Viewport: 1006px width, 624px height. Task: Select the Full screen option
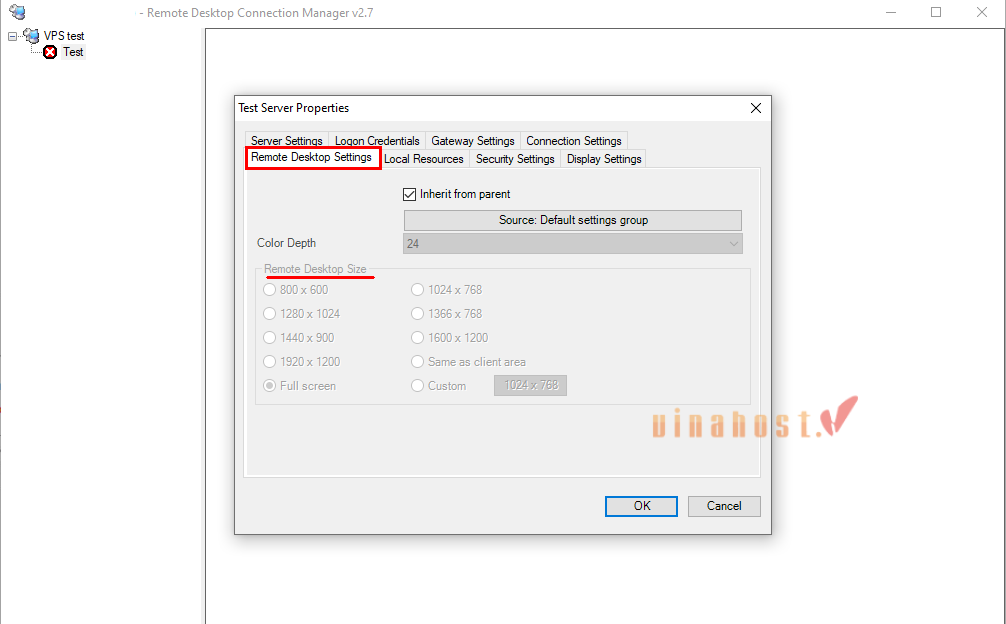(x=269, y=385)
